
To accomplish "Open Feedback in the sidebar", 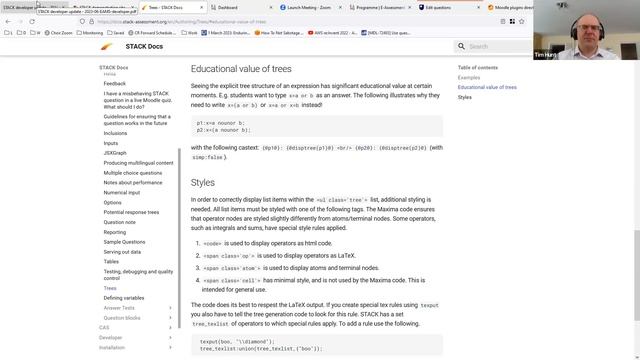I will [115, 83].
